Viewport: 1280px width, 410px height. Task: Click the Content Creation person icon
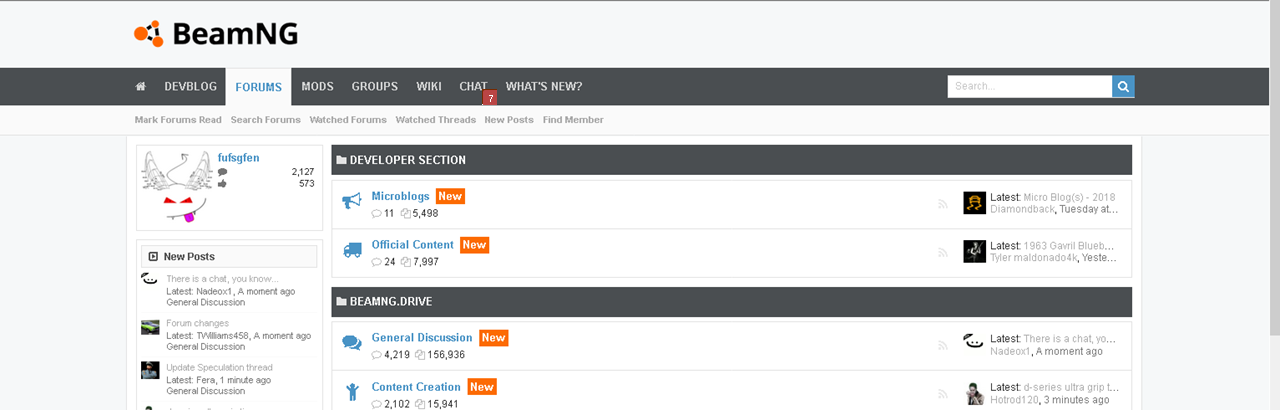[352, 393]
